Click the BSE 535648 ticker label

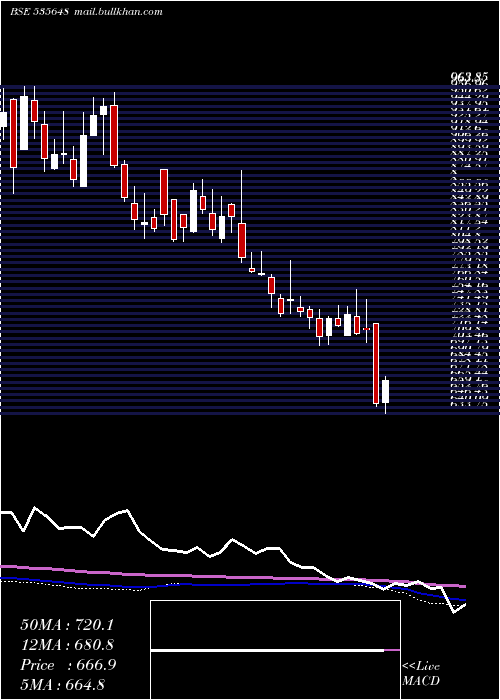click(39, 12)
